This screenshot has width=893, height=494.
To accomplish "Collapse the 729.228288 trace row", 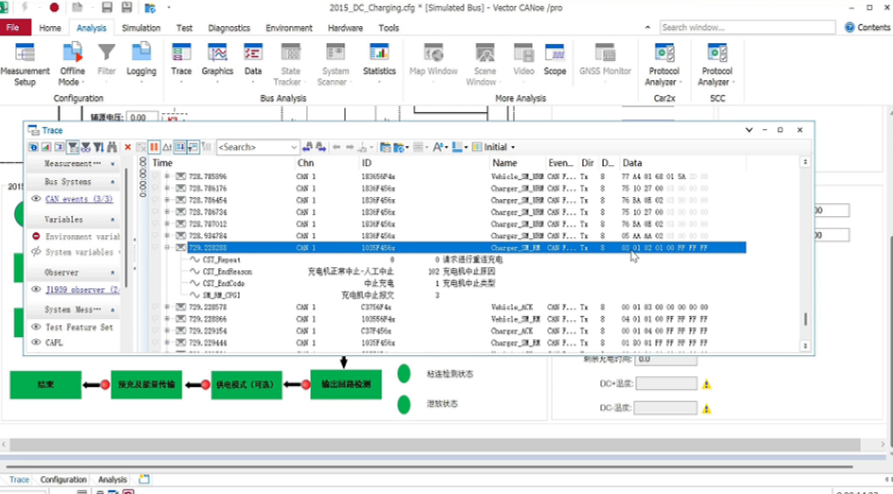I will (167, 248).
